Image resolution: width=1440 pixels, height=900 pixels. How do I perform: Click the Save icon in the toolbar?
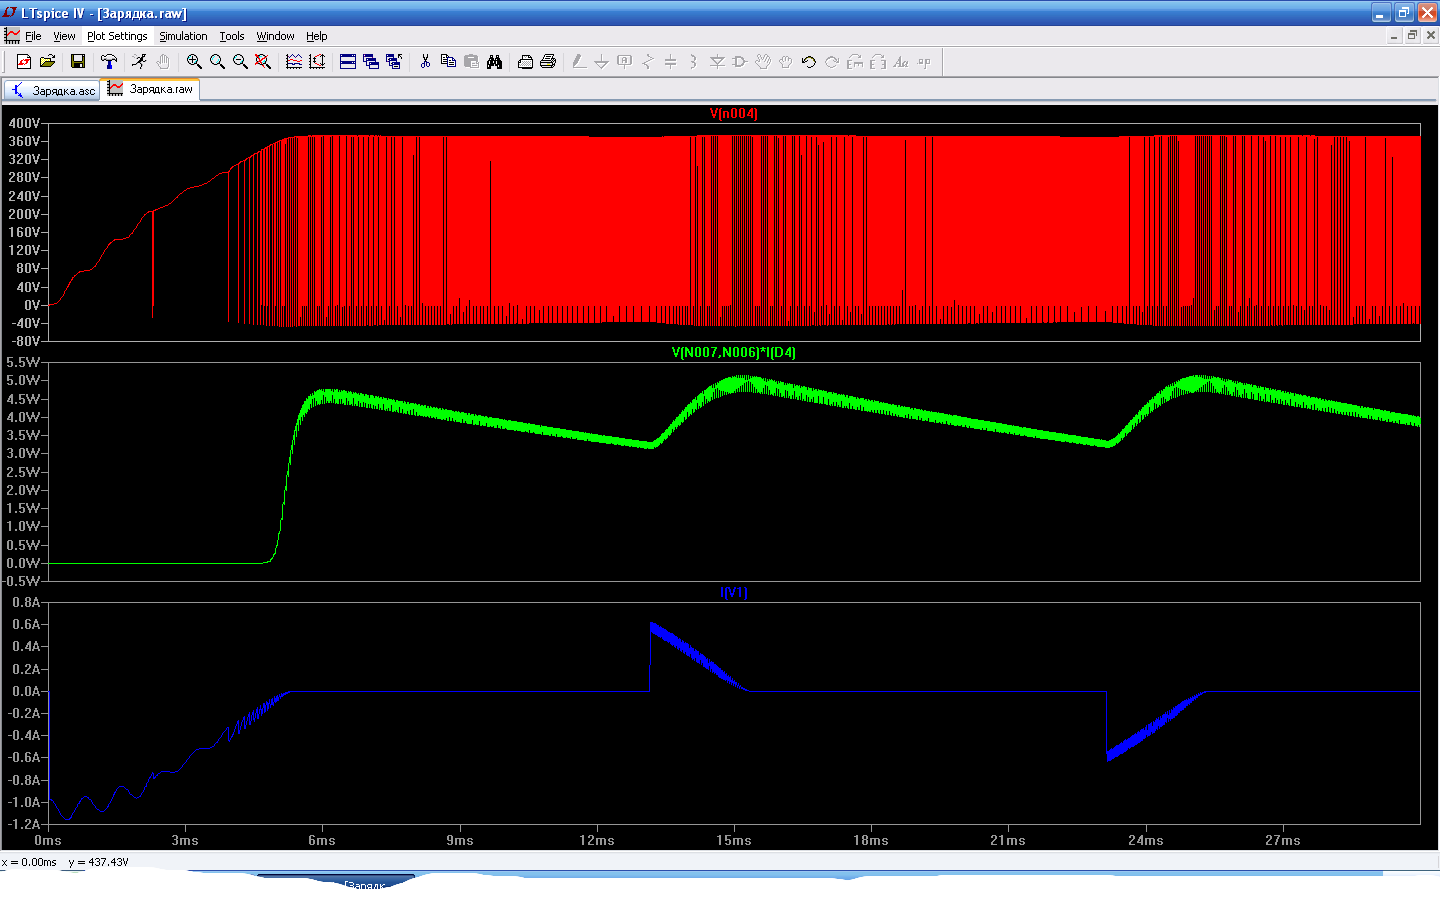[77, 62]
